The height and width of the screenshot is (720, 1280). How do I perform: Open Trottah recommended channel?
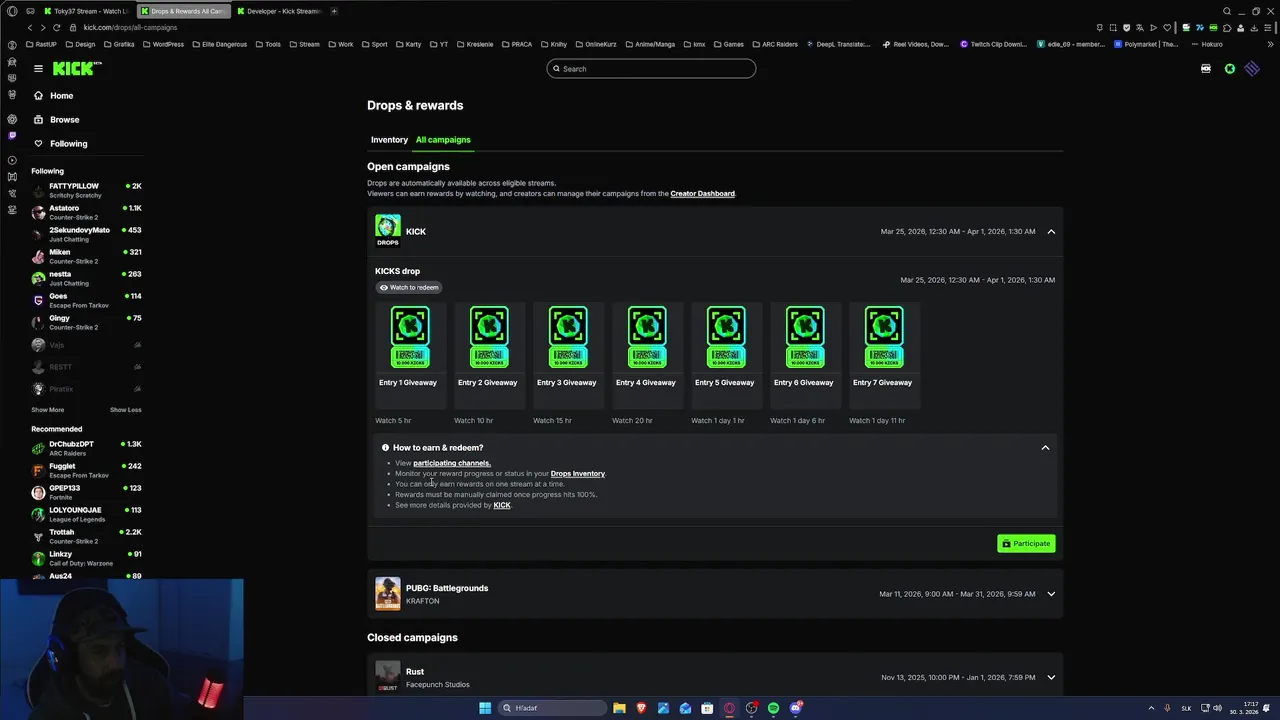click(x=86, y=536)
